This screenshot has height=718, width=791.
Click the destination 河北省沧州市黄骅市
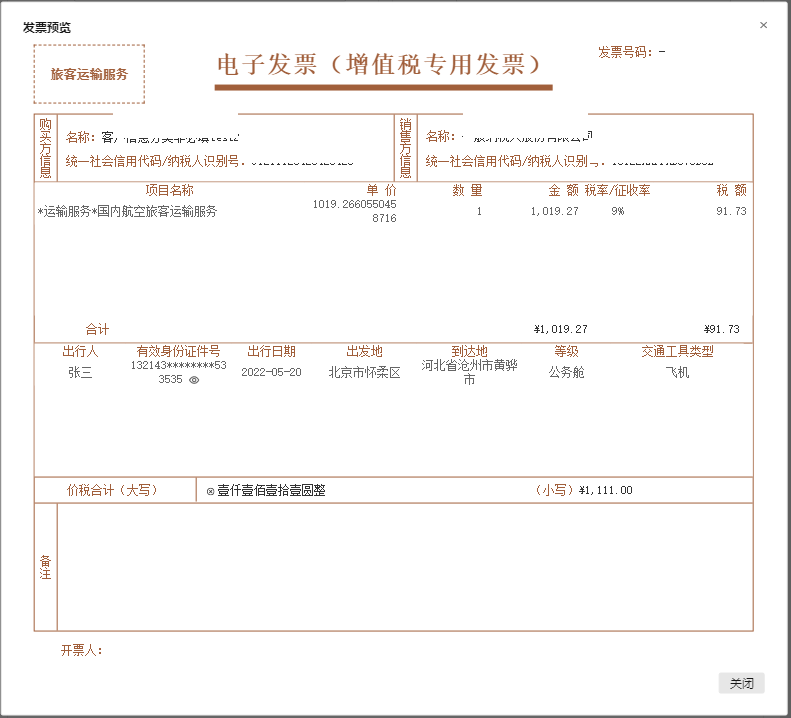coord(469,372)
